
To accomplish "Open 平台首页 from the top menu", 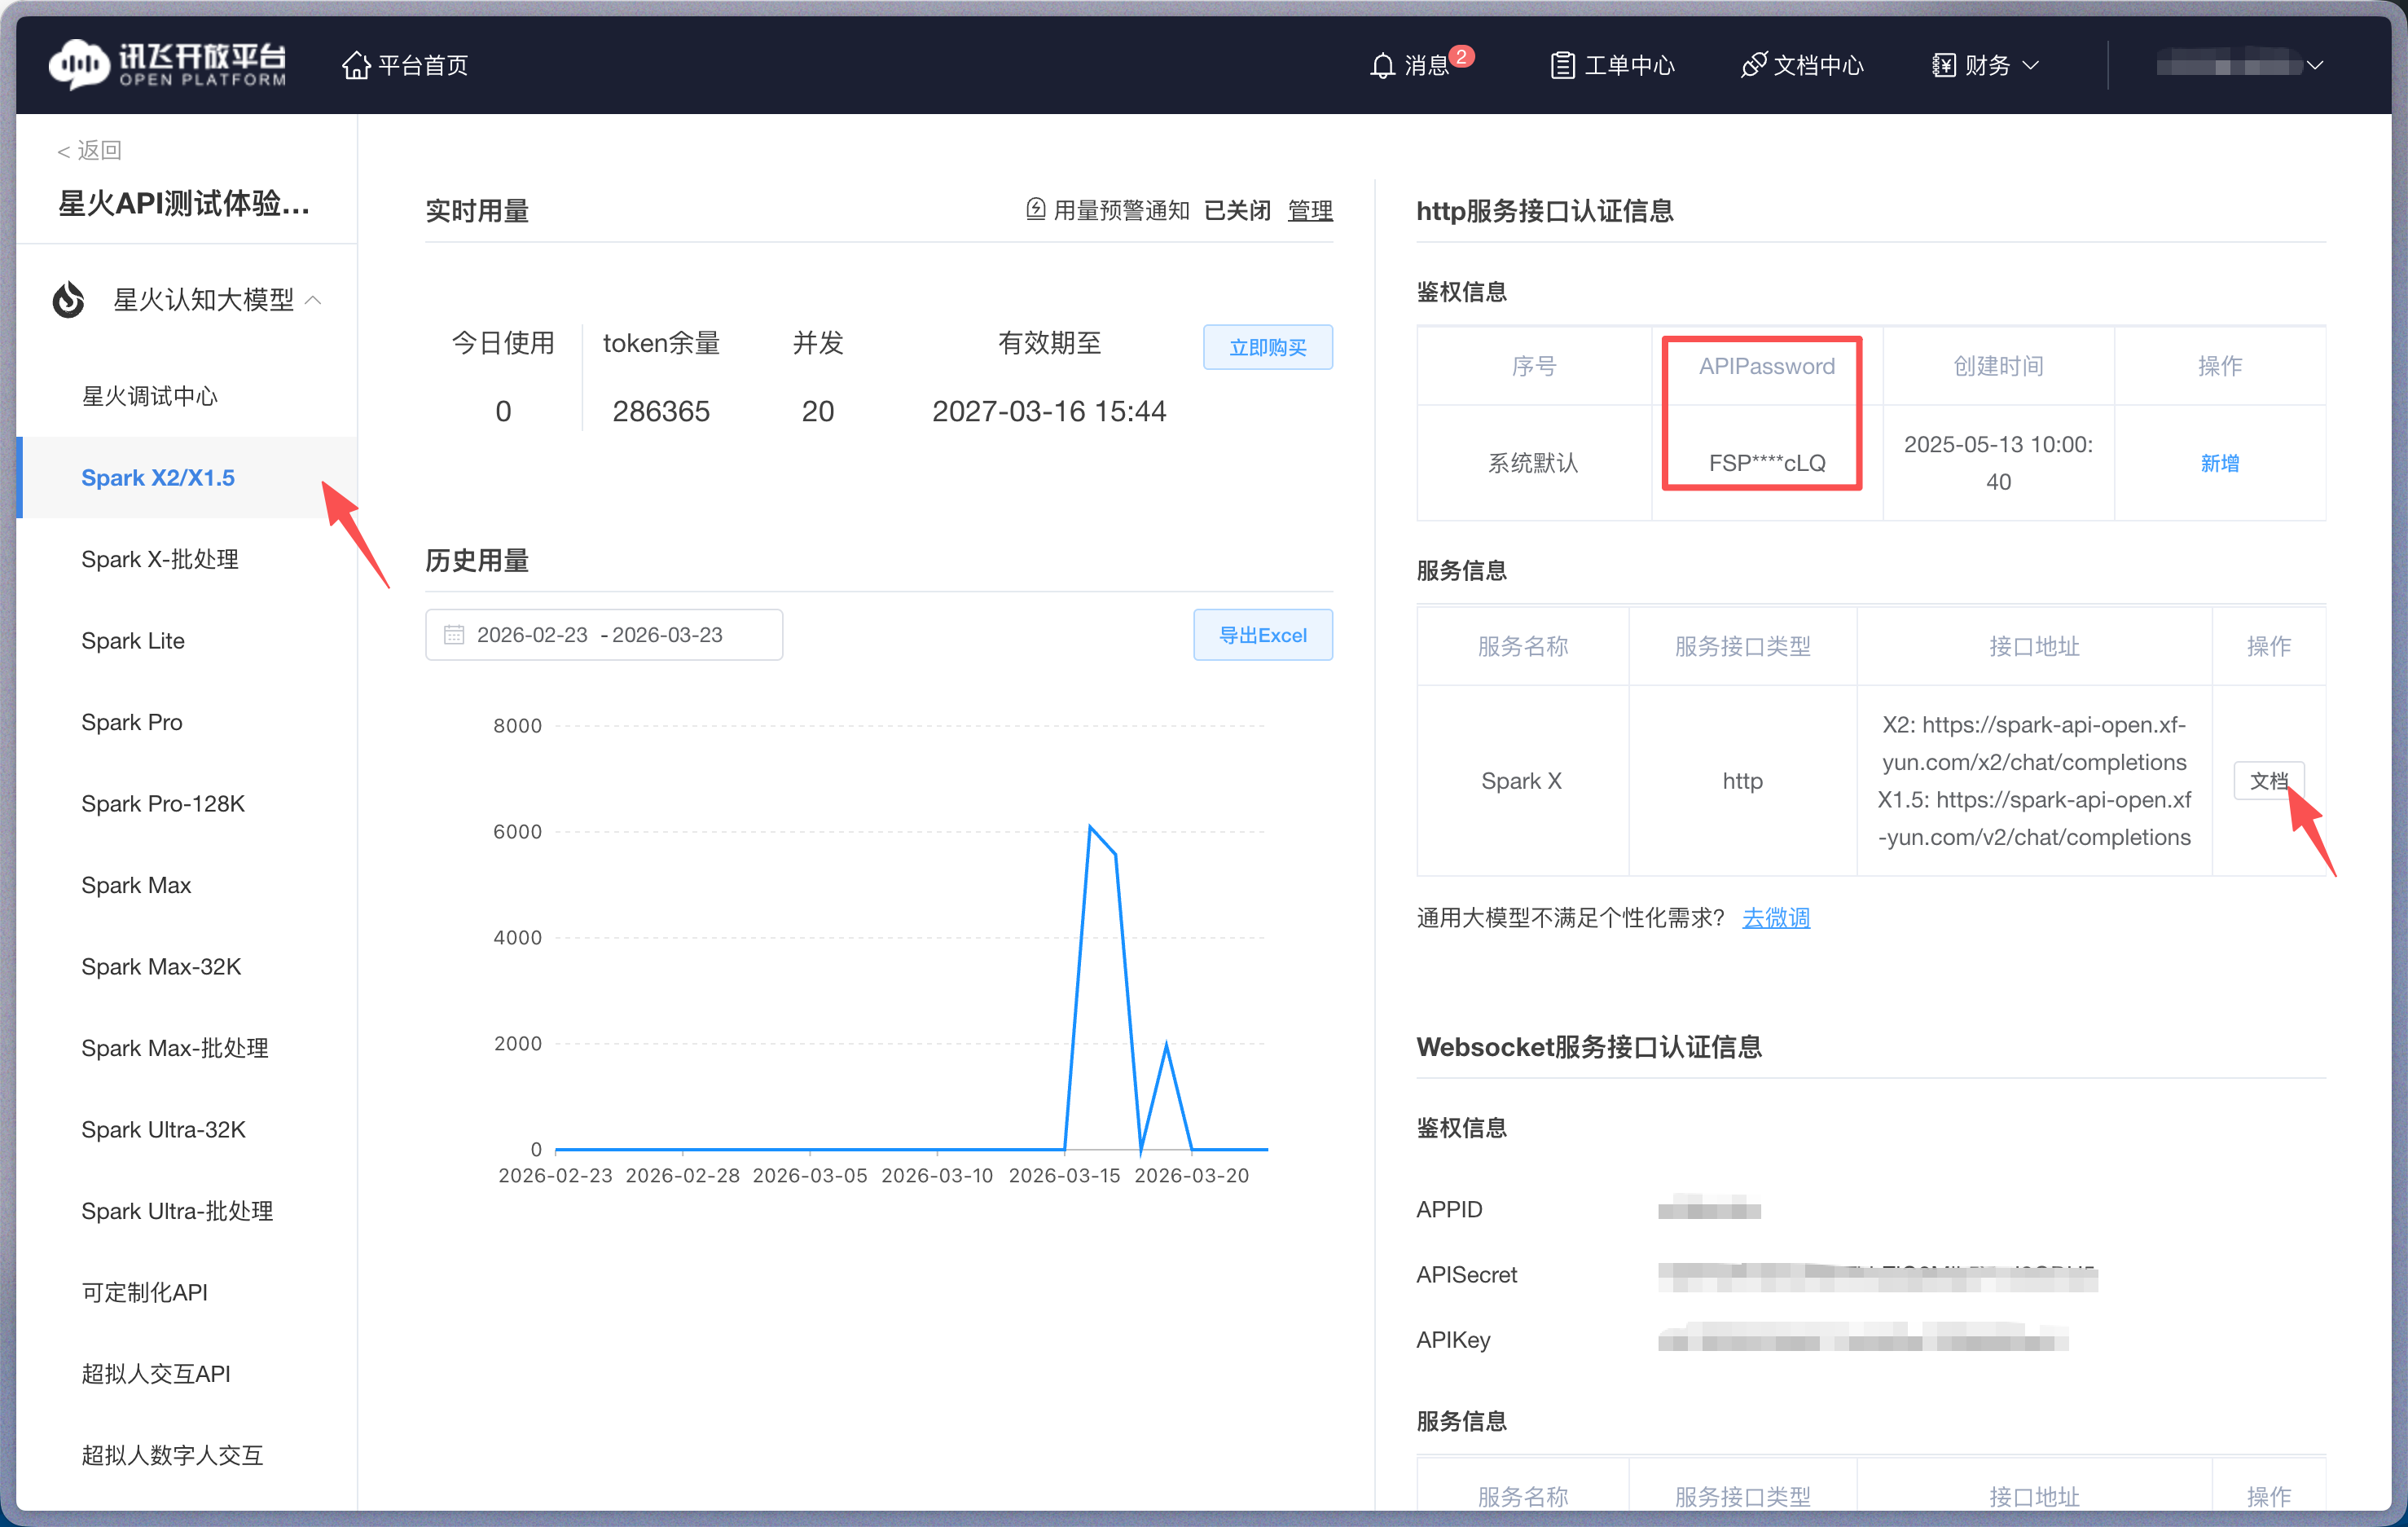I will 404,65.
